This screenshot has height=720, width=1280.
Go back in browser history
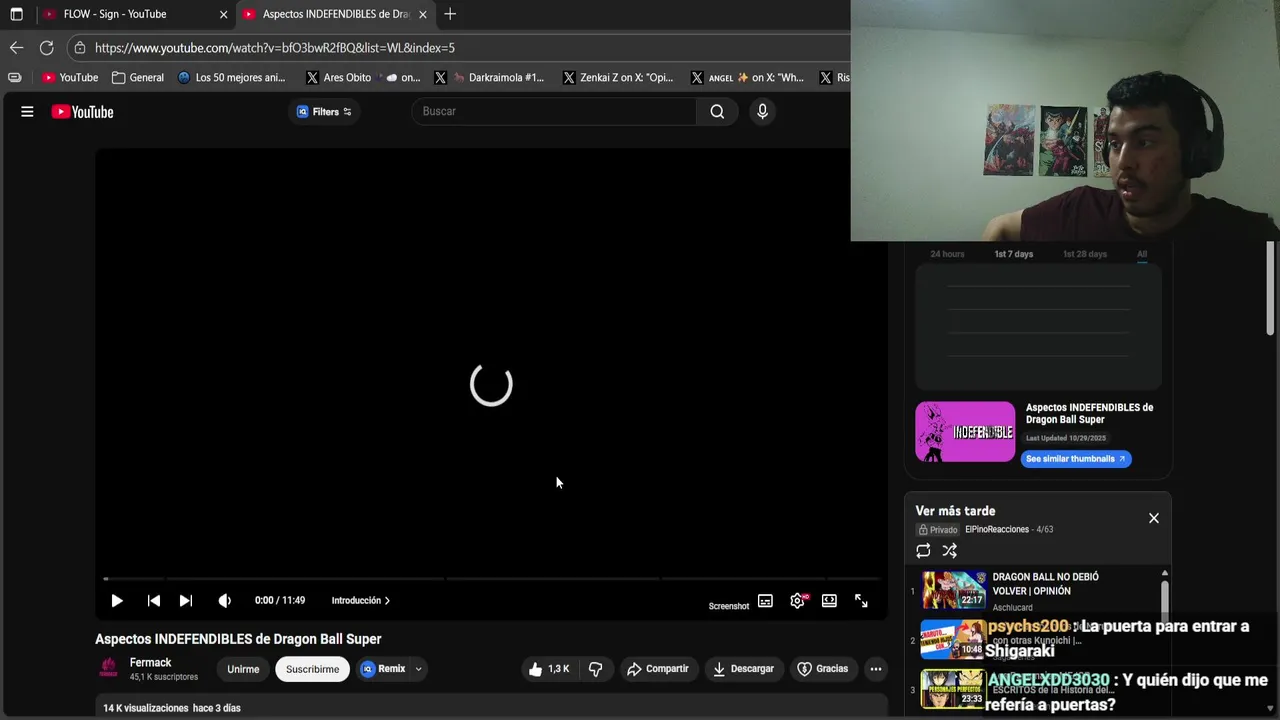pos(16,47)
